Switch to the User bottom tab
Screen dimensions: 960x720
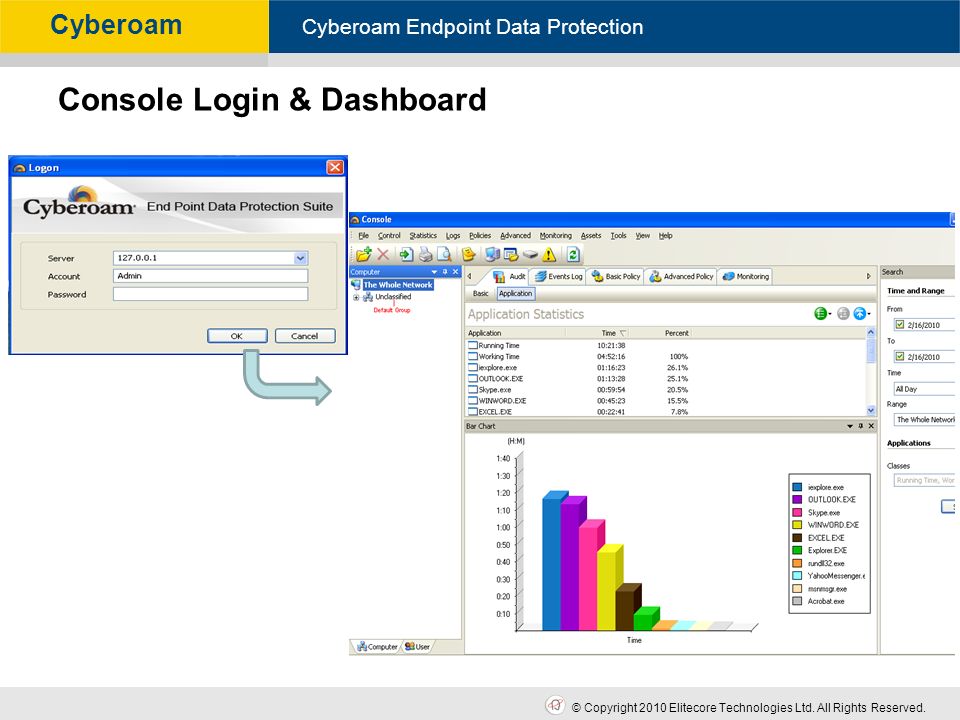point(418,647)
